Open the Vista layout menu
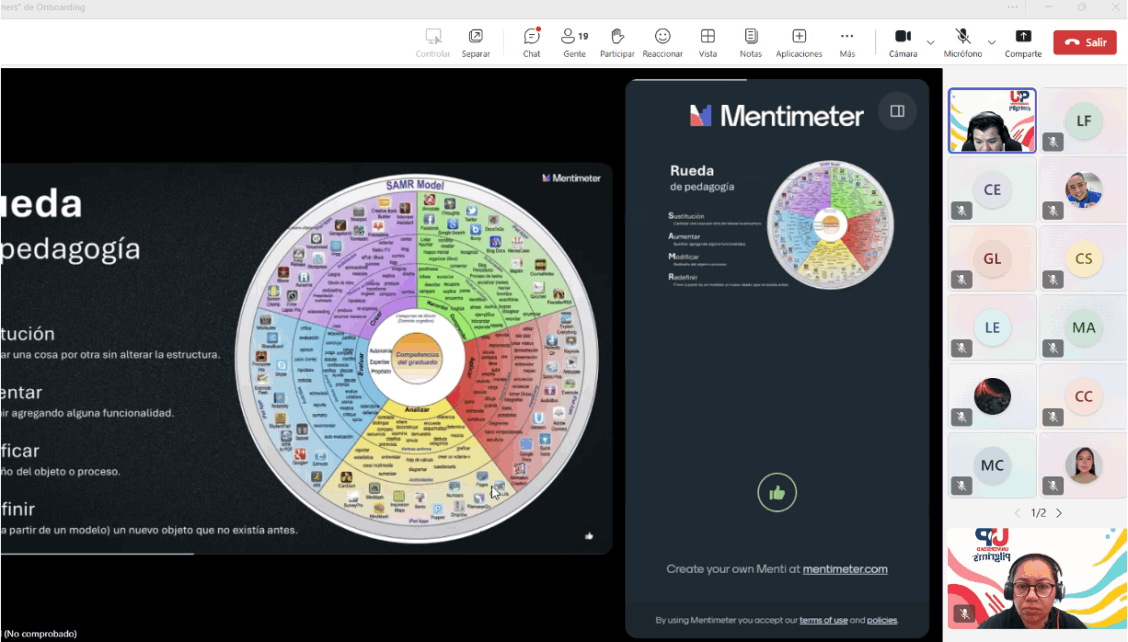This screenshot has height=642, width=1128. (707, 42)
